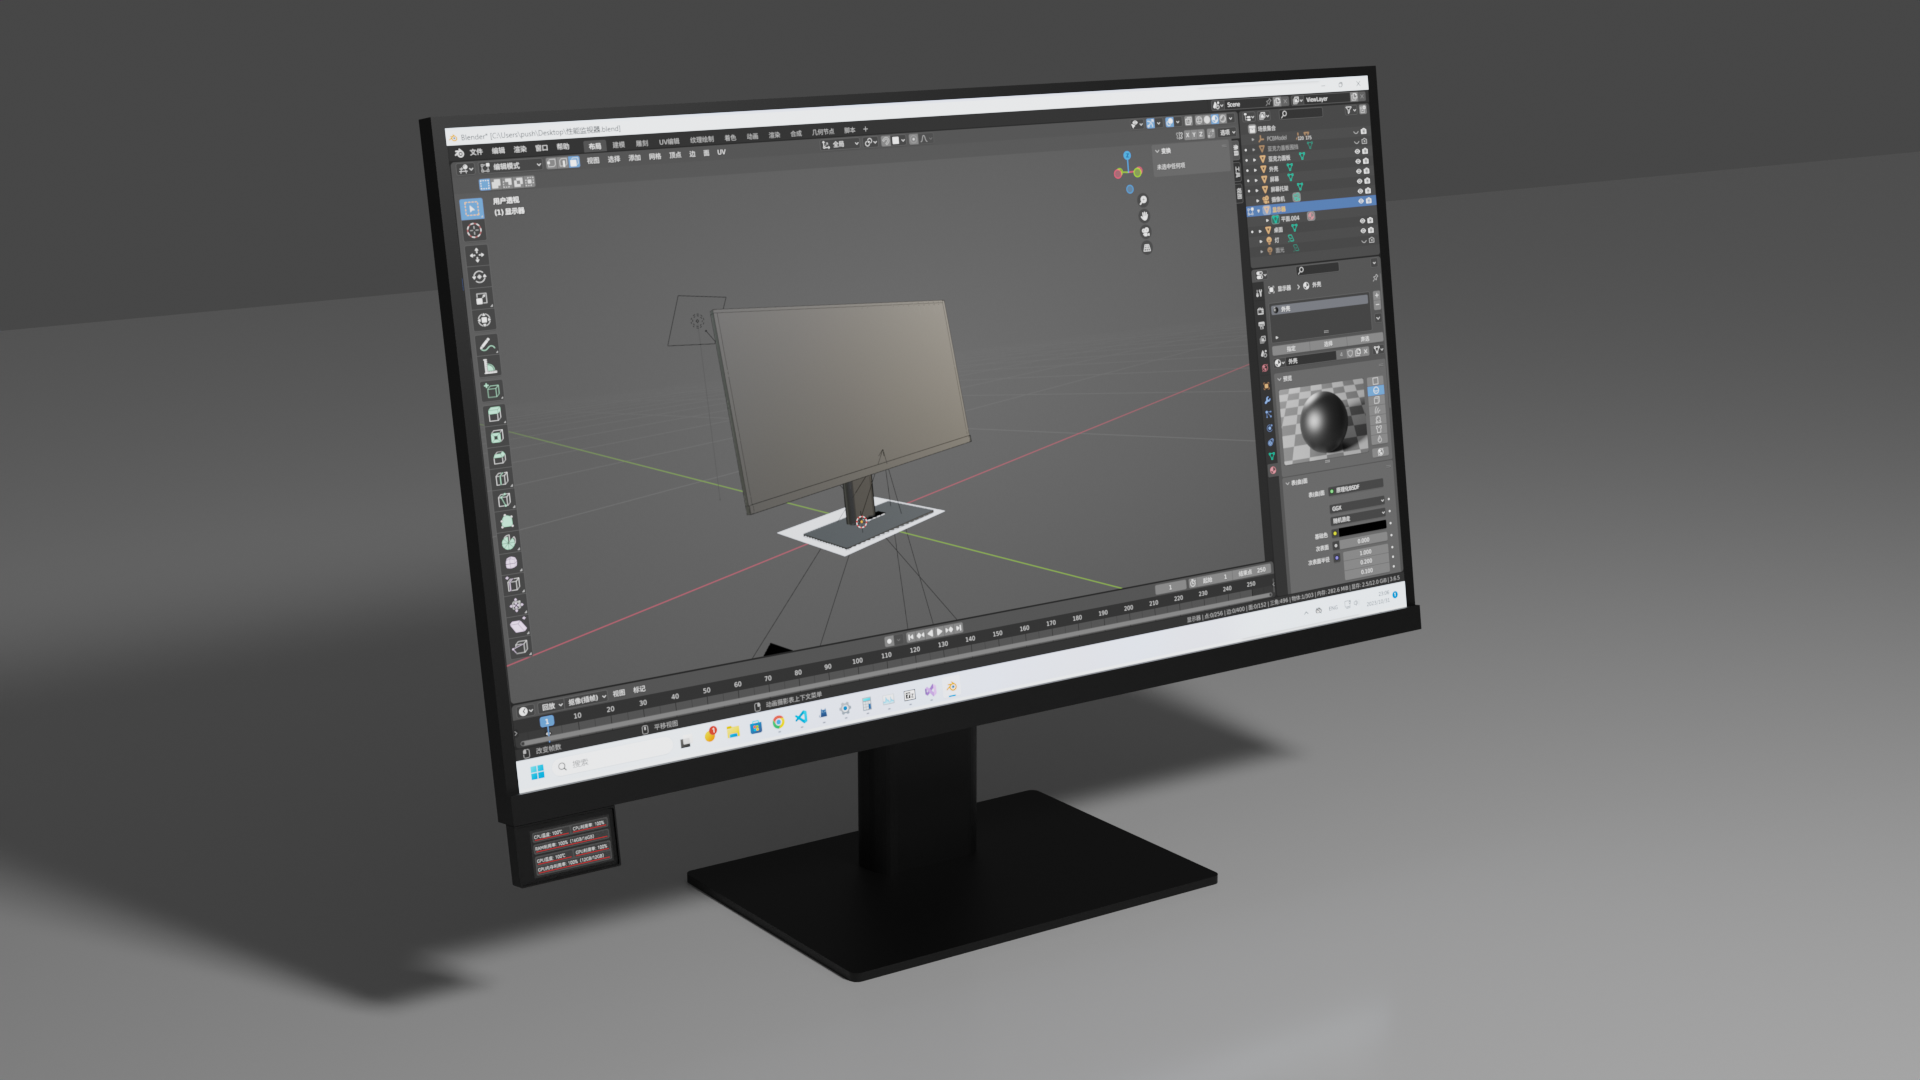1920x1080 pixels.
Task: Click the 指定 material assign button
Action: (x=1291, y=349)
